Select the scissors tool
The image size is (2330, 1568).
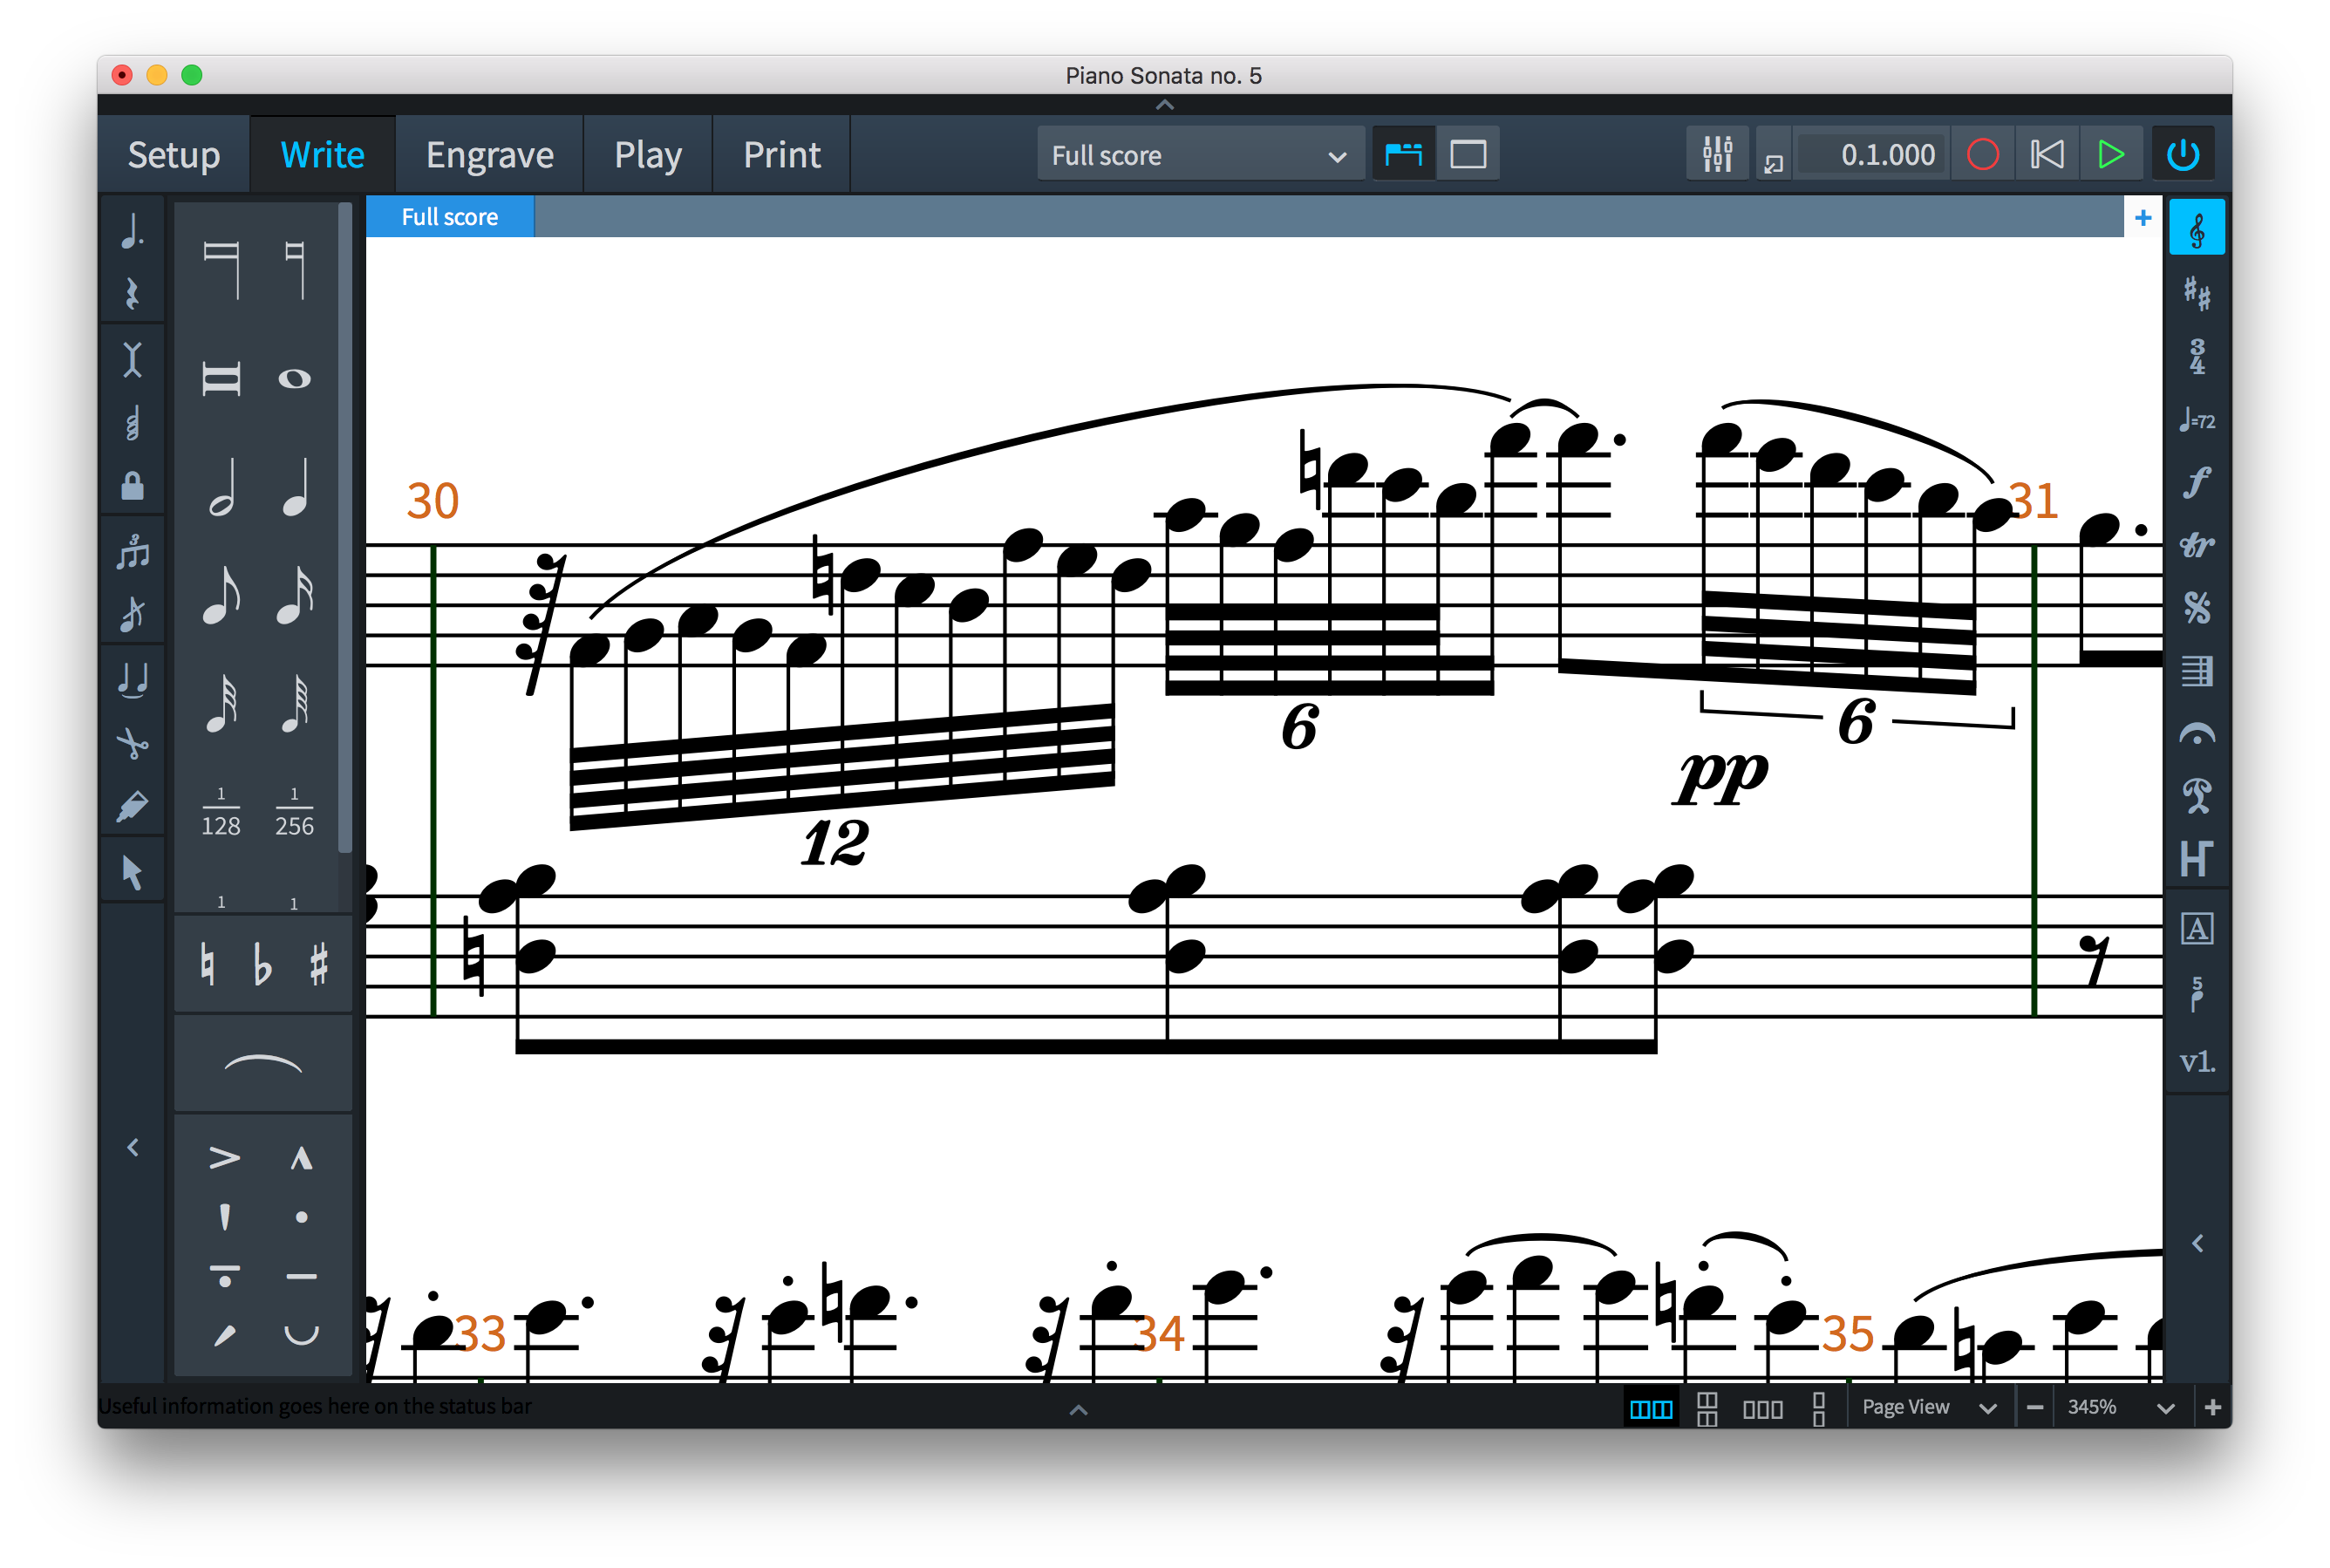(132, 743)
